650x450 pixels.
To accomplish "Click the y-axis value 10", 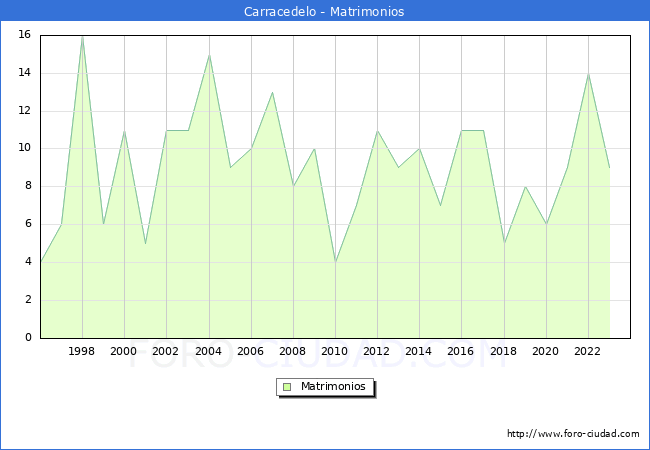I will click(x=25, y=148).
